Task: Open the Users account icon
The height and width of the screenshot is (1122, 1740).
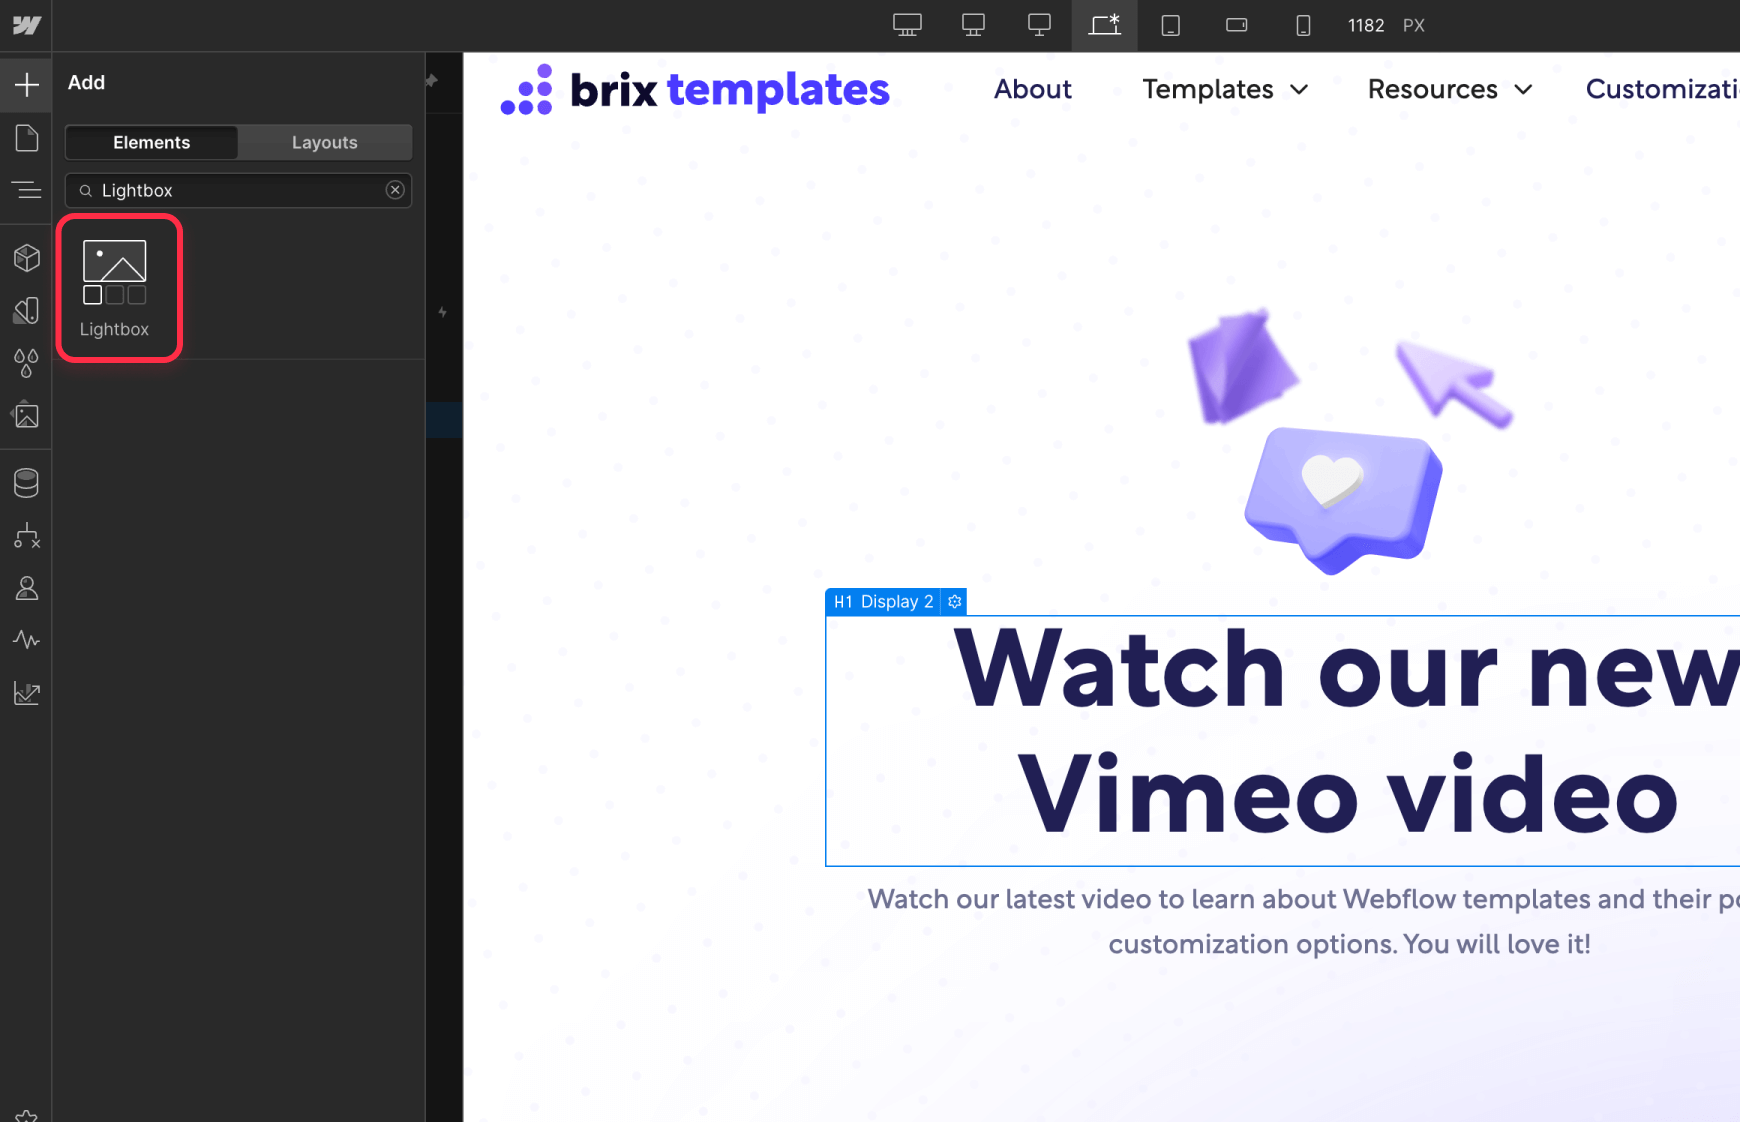Action: (x=26, y=588)
